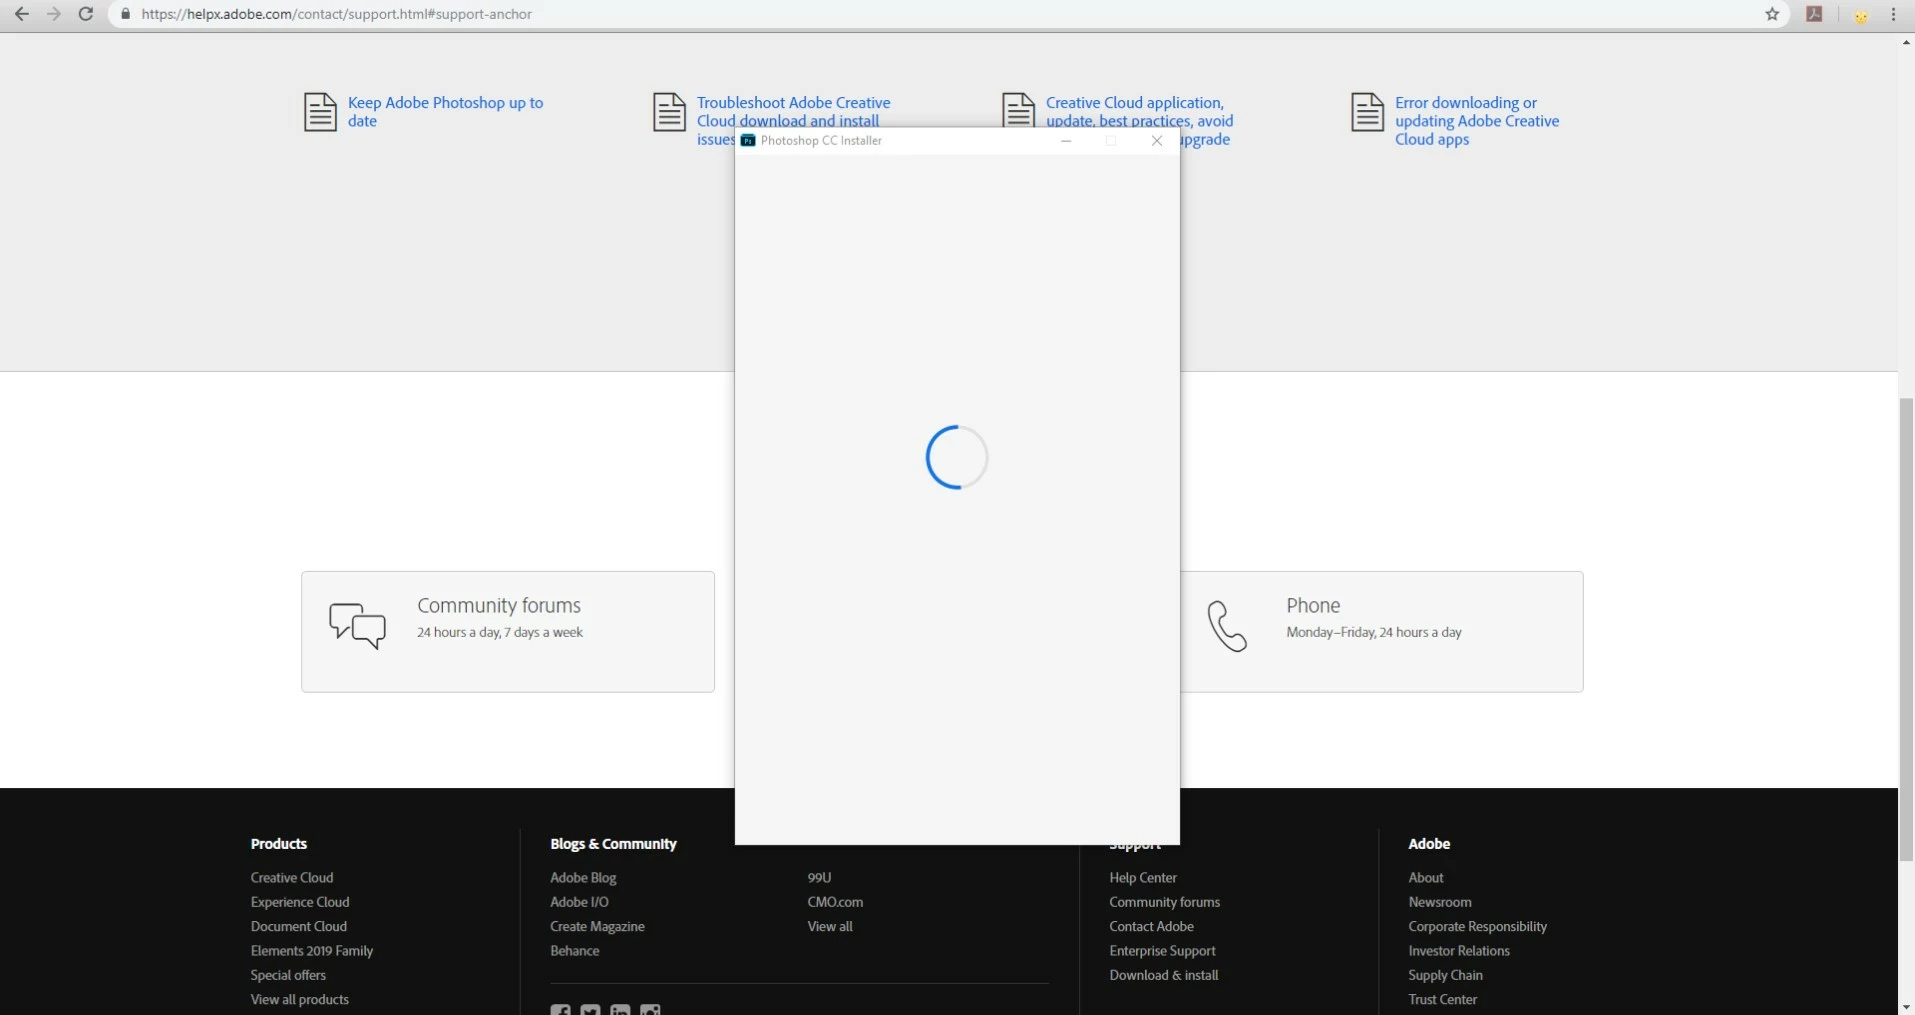Click the chat bubbles Community forums icon
Screen dimensions: 1915x1015
[357, 626]
